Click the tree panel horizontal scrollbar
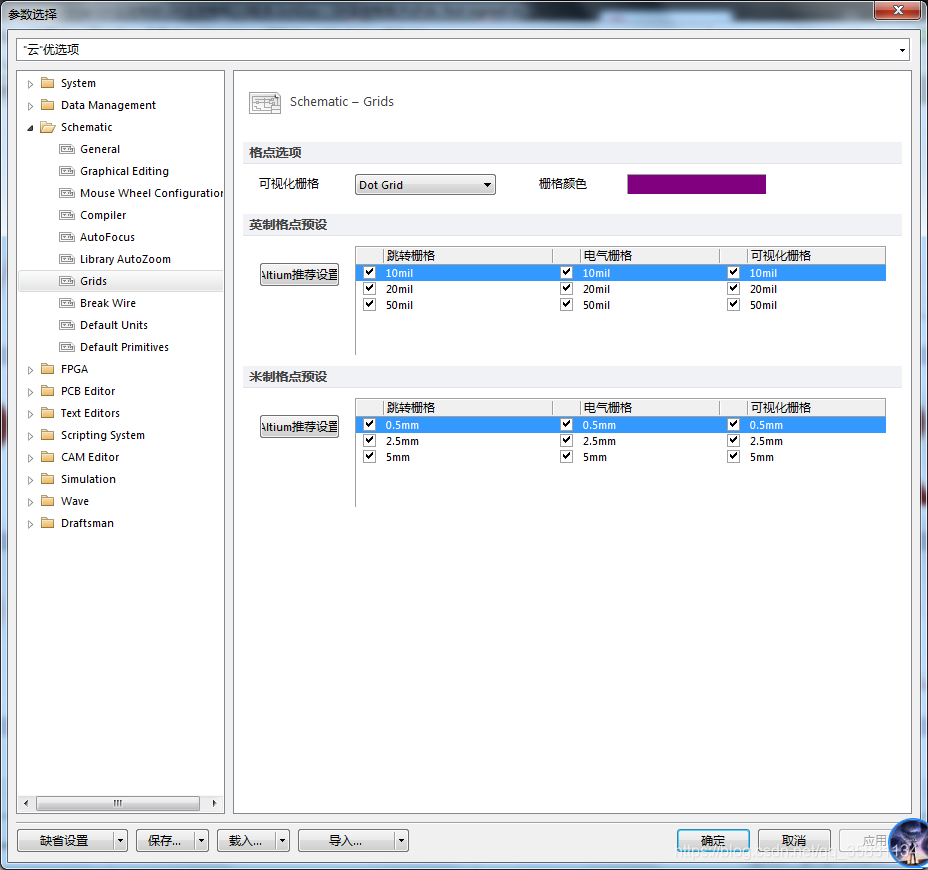The width and height of the screenshot is (928, 870). pos(118,803)
